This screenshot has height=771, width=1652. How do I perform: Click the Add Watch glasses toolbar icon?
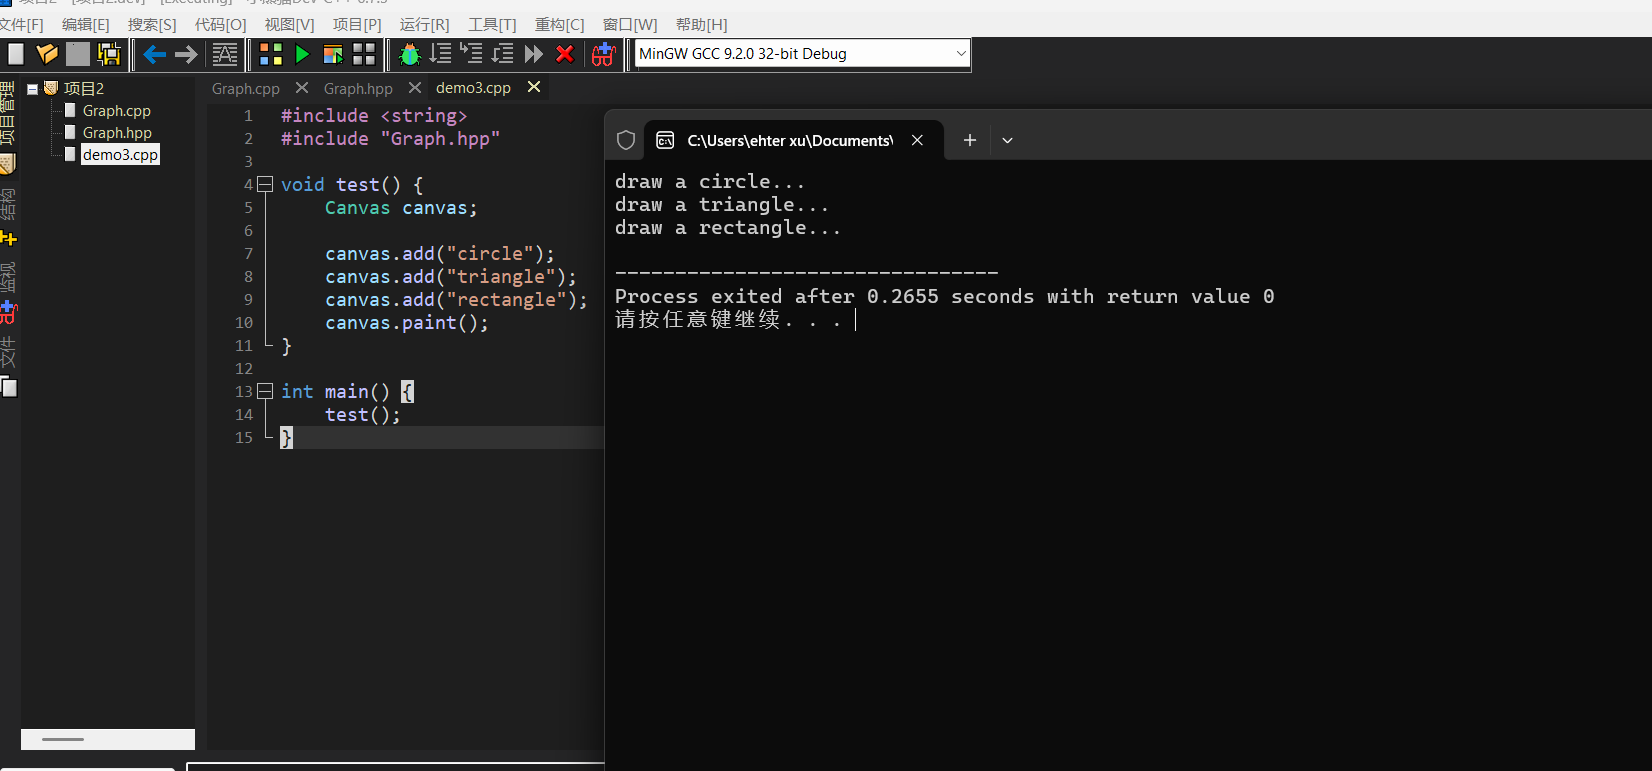click(603, 54)
